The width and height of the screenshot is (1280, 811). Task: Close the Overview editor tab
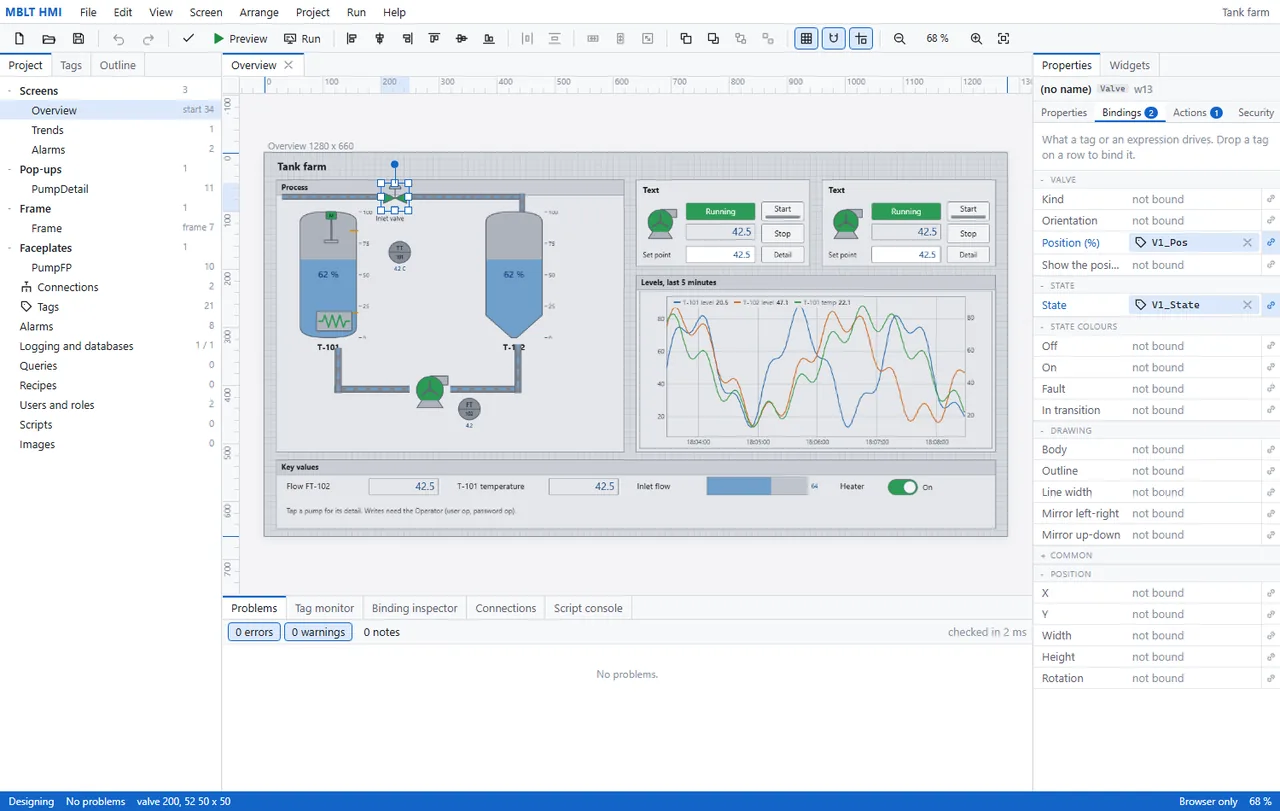click(x=289, y=65)
